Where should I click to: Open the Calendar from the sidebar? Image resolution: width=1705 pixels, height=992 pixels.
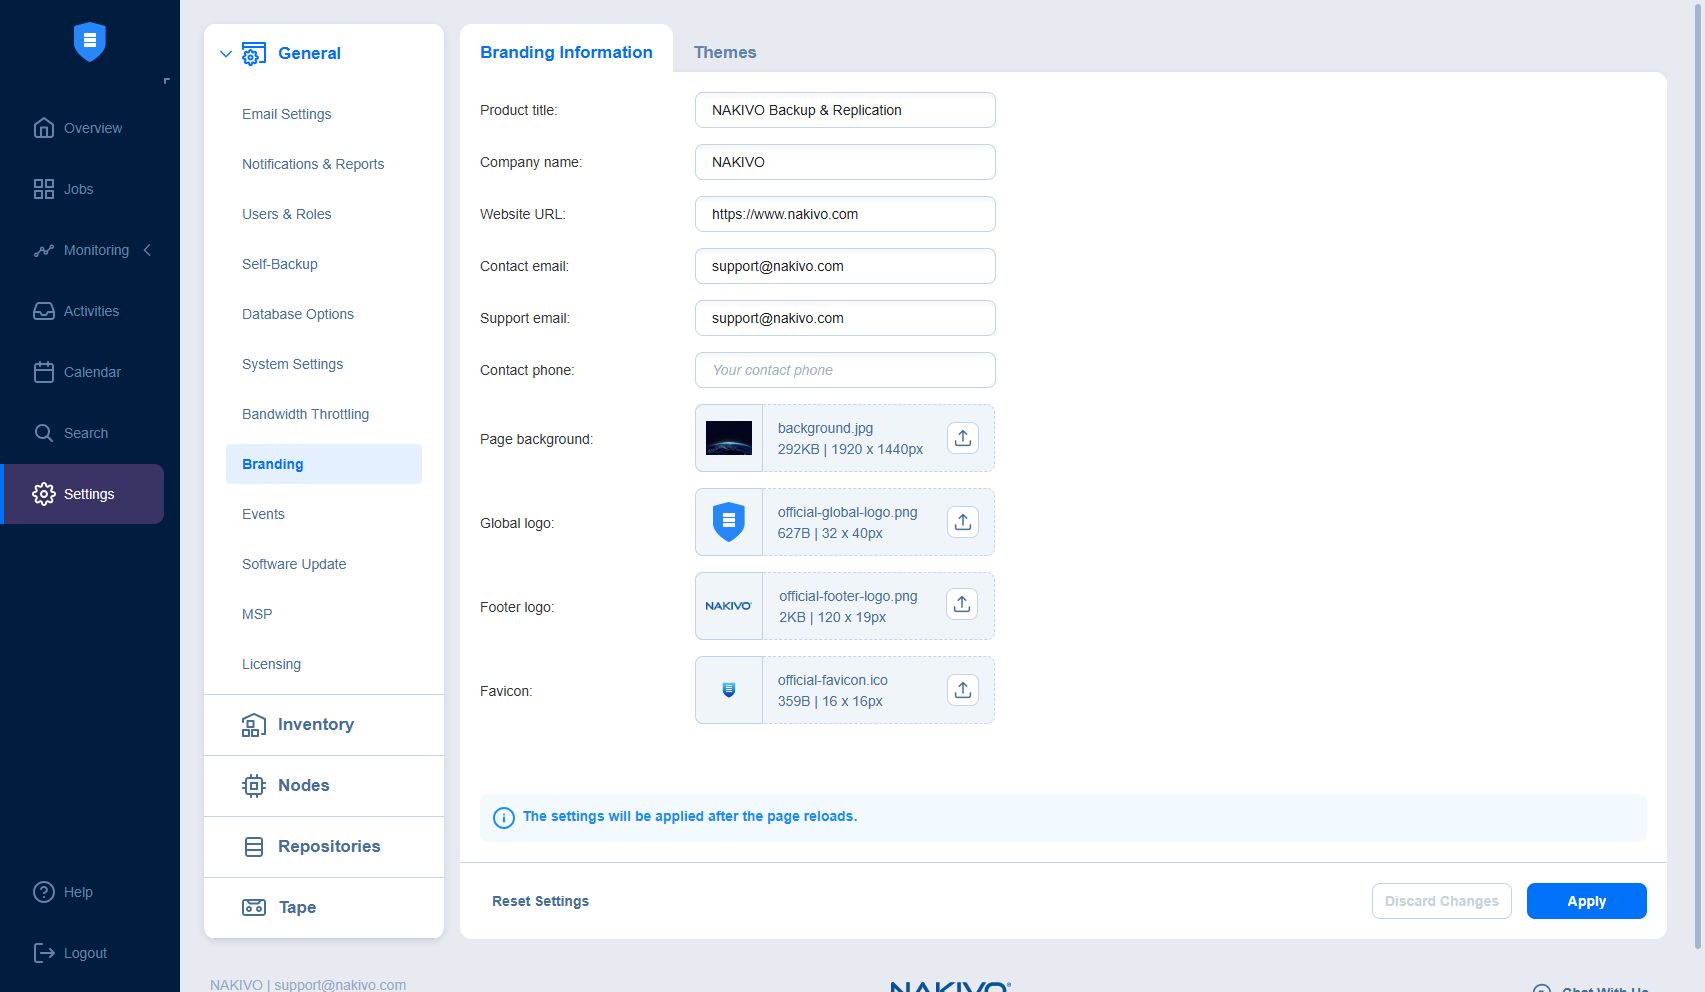coord(91,372)
